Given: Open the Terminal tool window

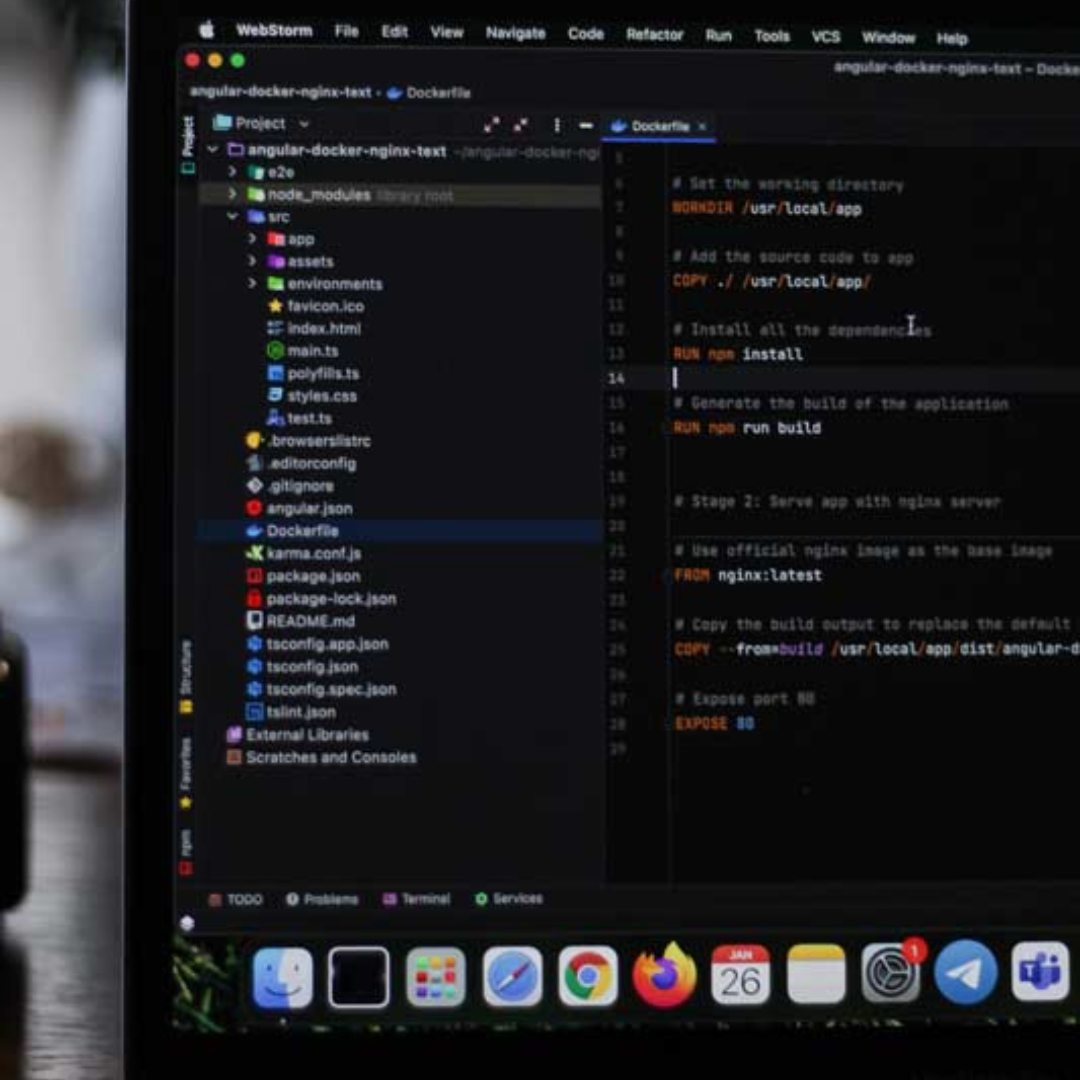Looking at the screenshot, I should (x=417, y=899).
